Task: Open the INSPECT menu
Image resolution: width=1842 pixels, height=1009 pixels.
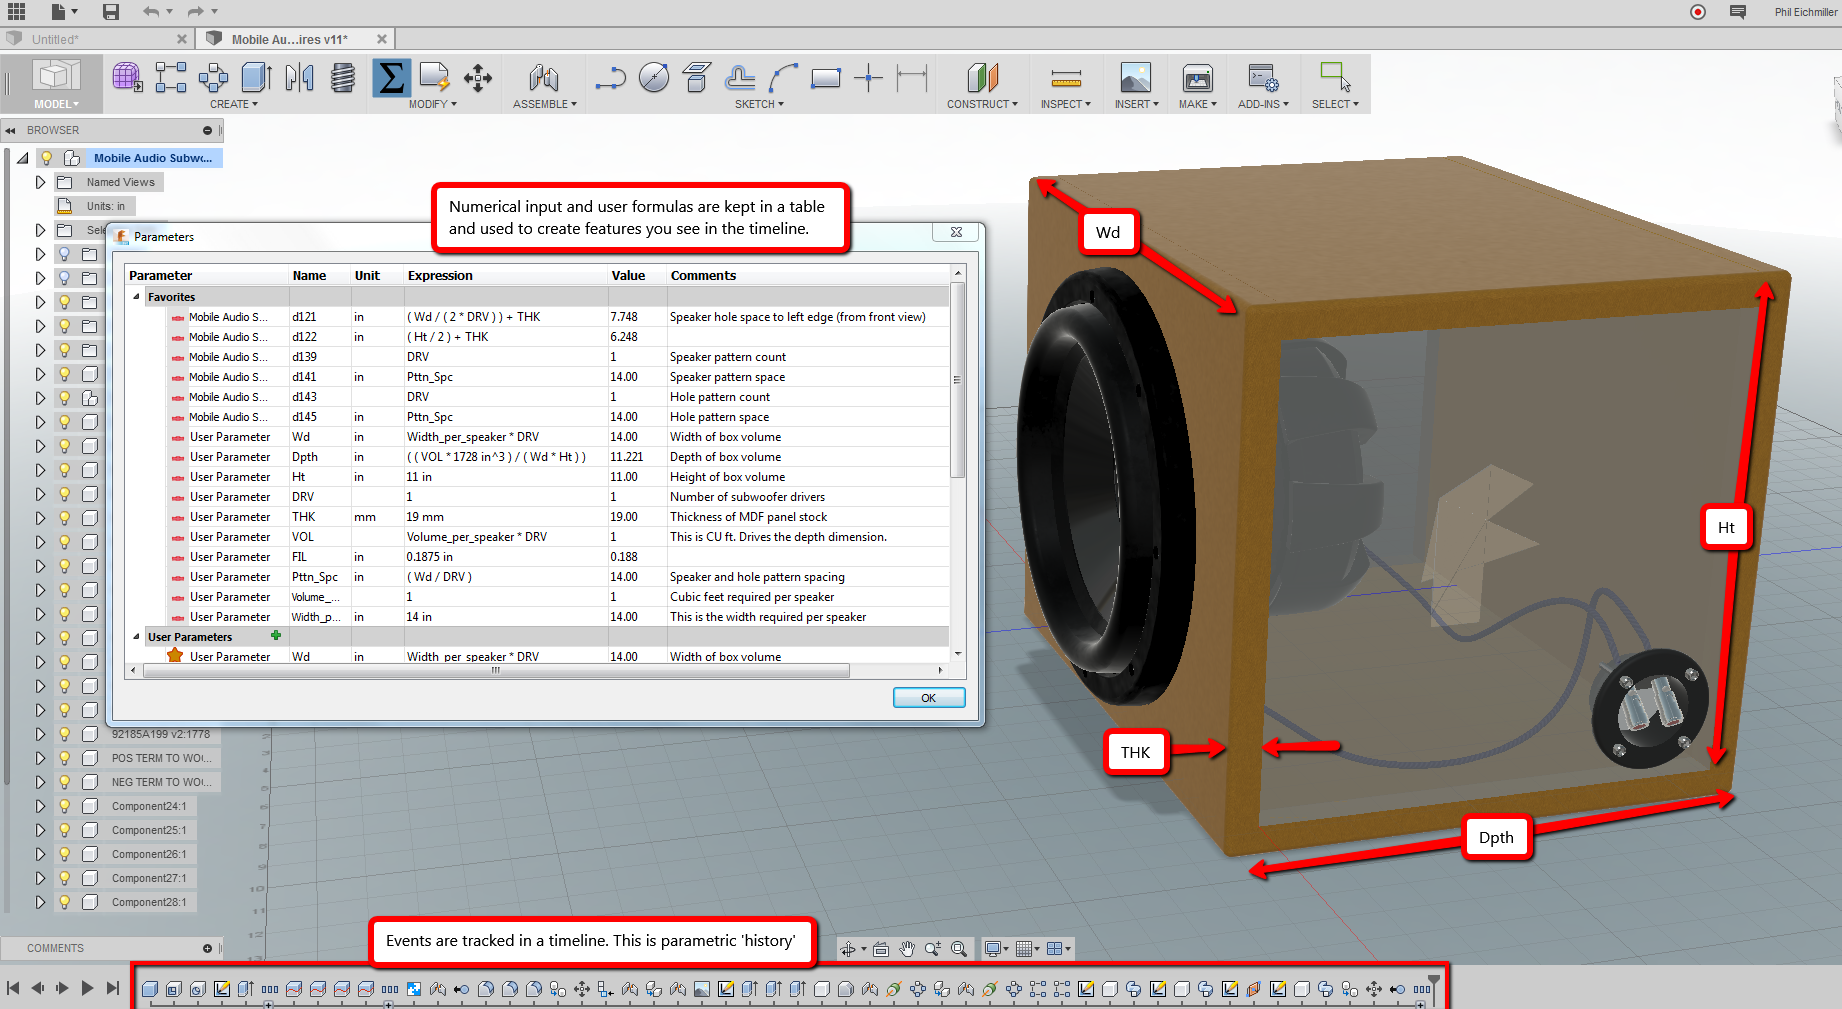Action: (1066, 104)
